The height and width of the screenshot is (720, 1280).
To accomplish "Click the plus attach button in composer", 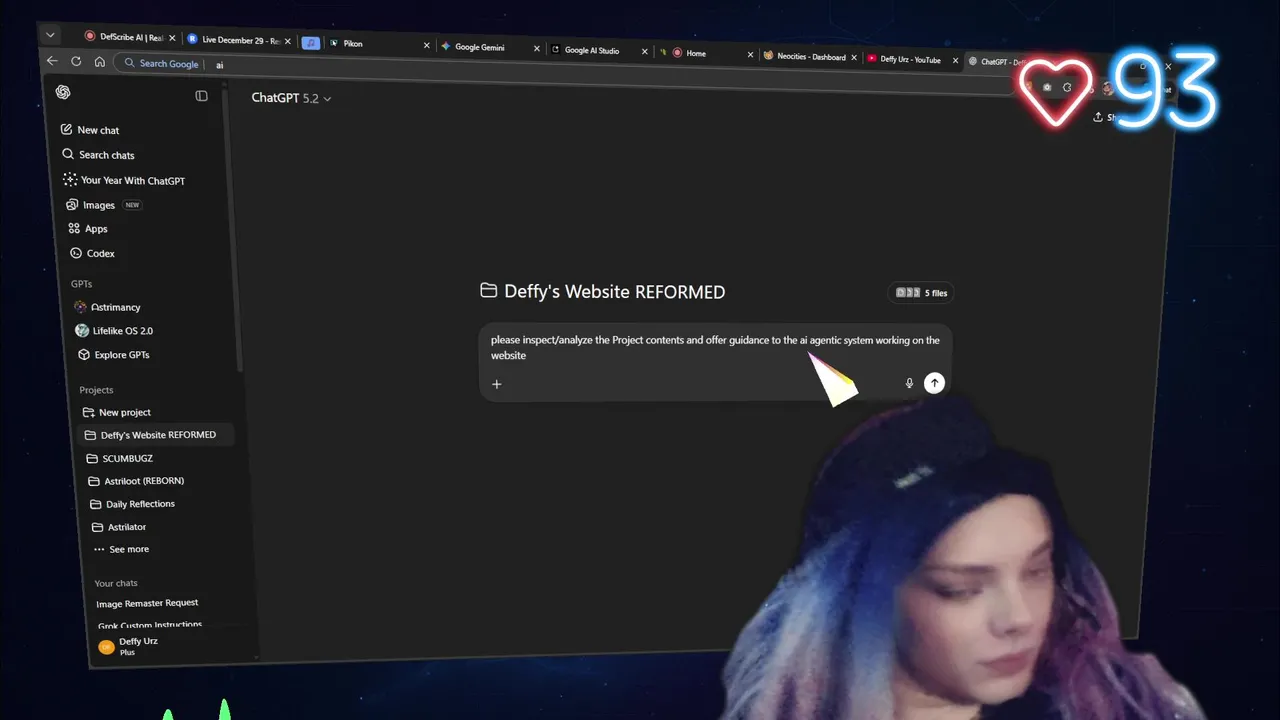I will [496, 384].
